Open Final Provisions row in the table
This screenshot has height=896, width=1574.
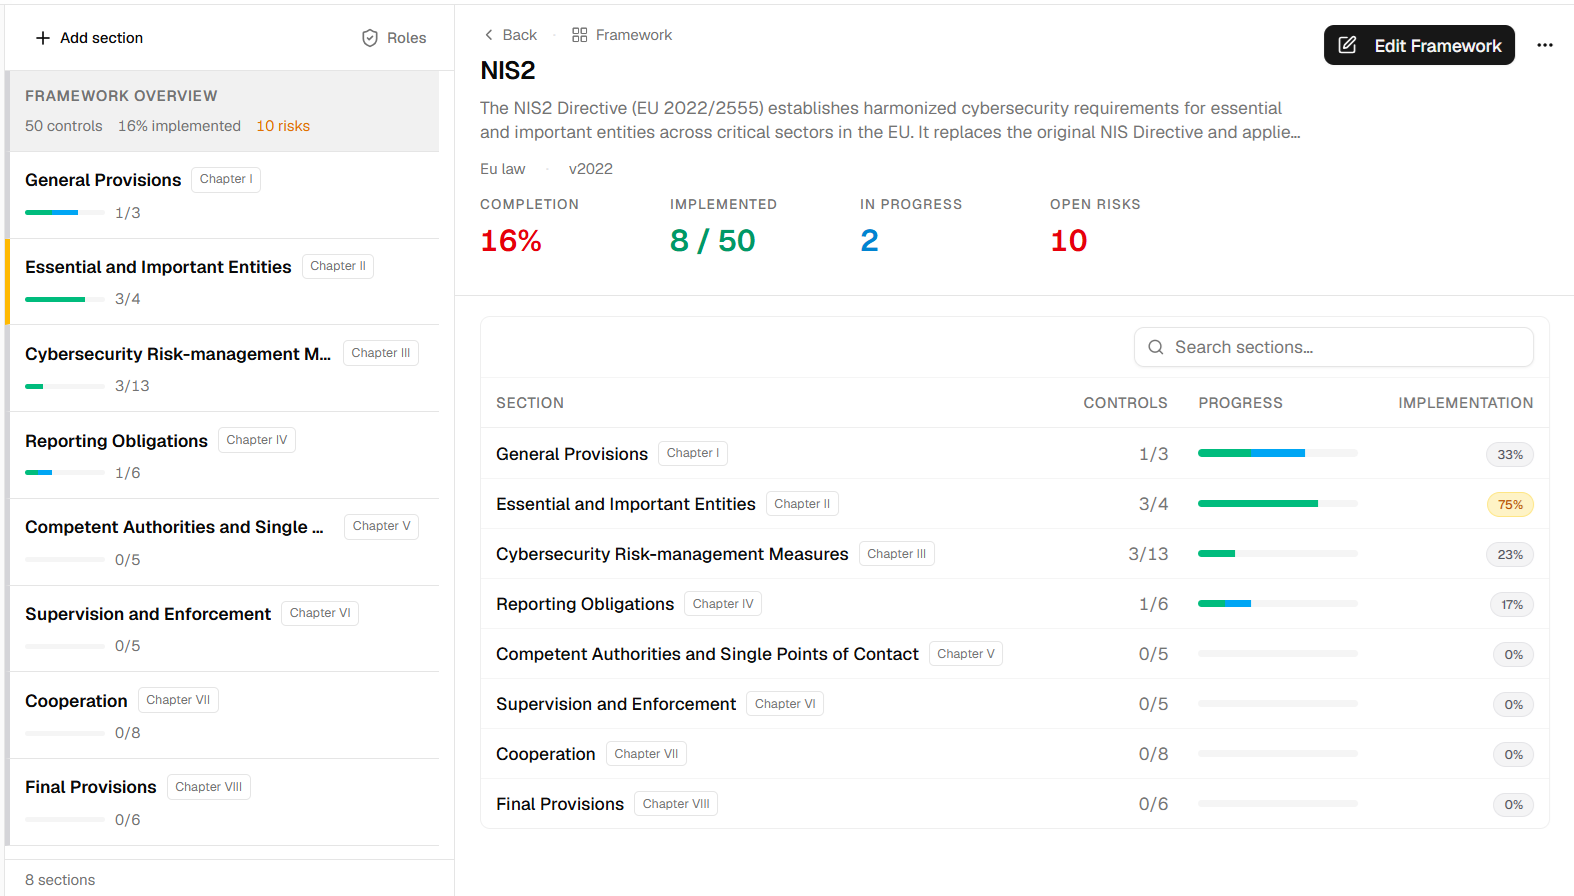(x=1015, y=804)
